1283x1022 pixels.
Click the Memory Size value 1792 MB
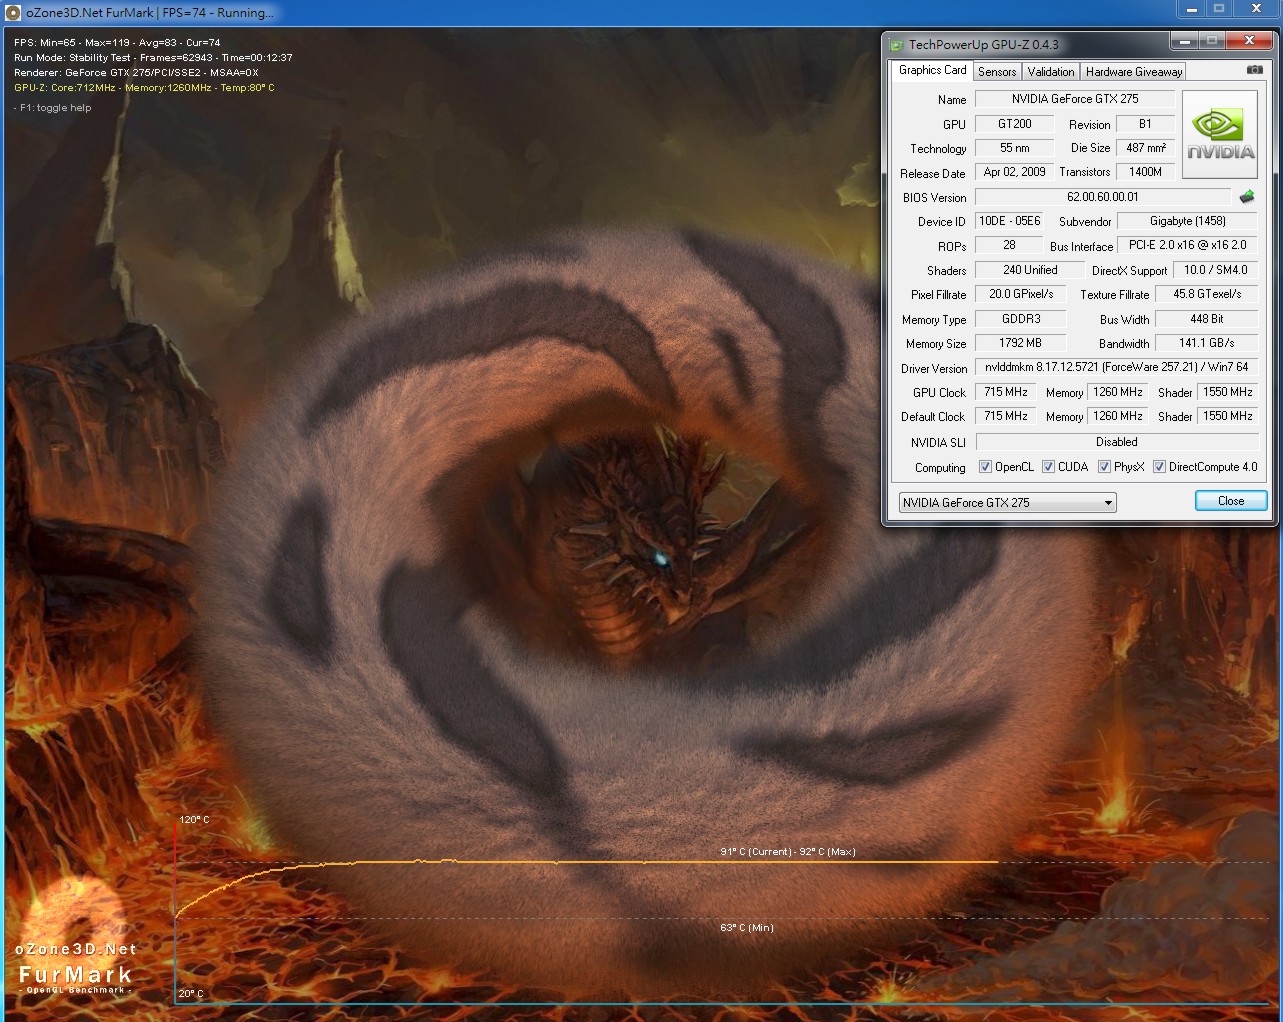coord(1020,343)
